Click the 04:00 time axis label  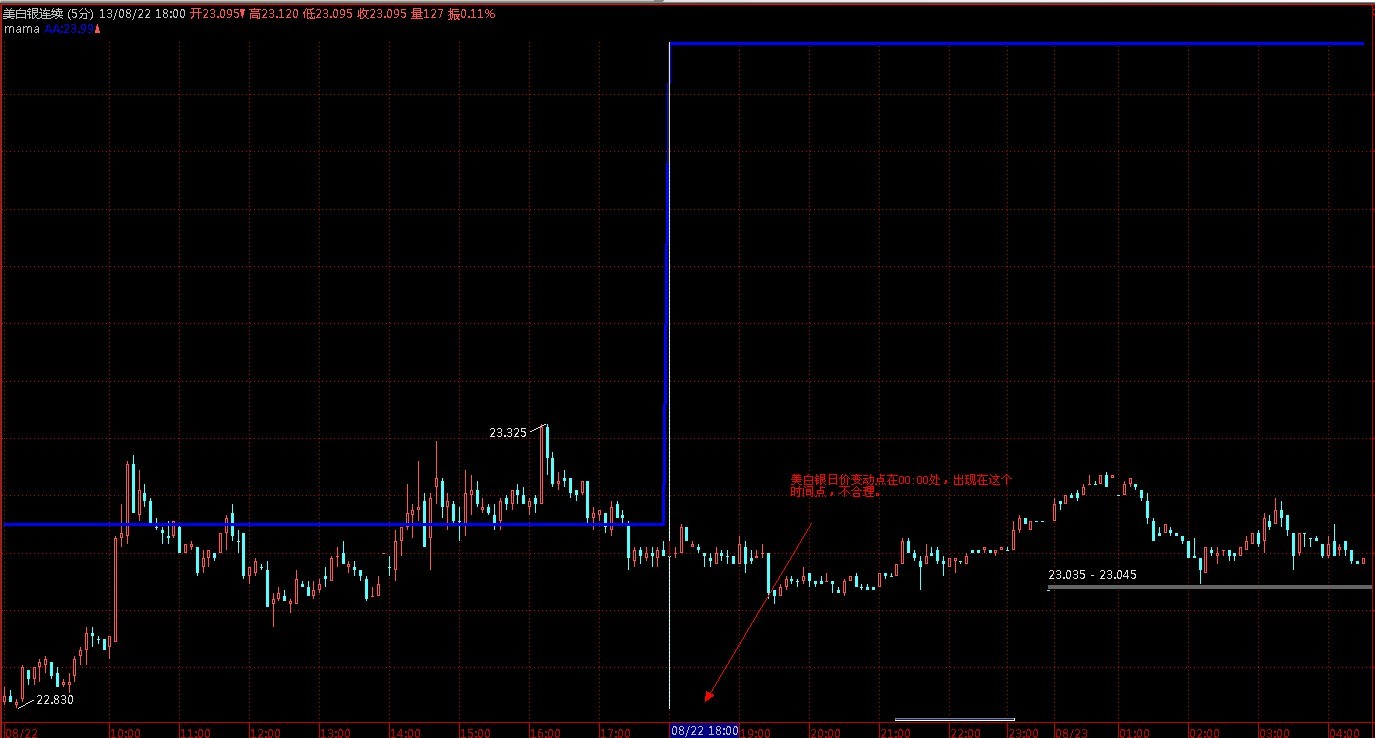point(1344,732)
